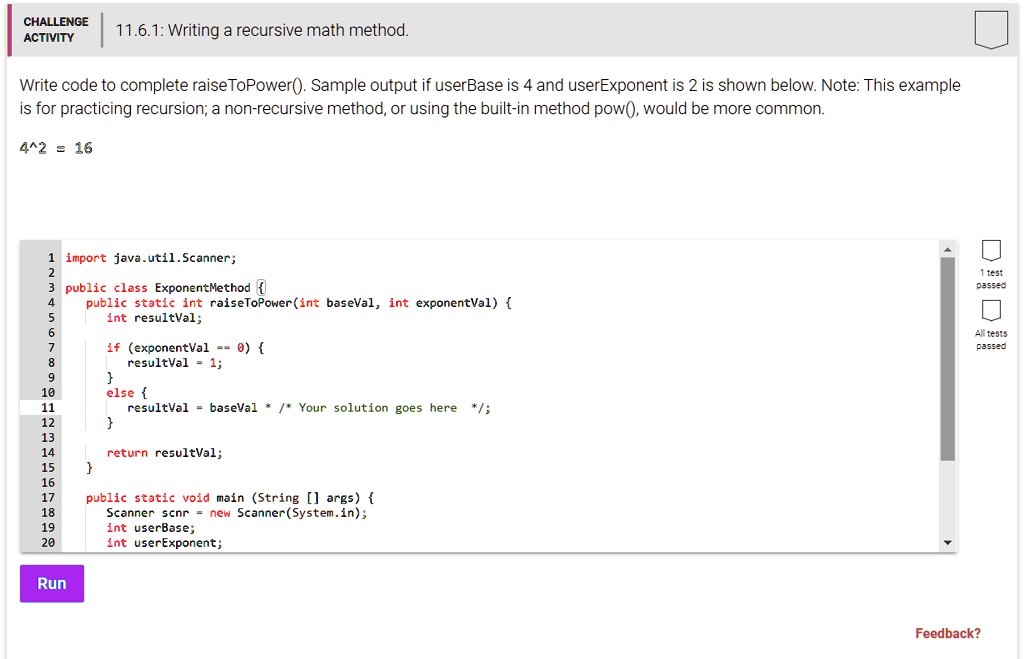
Task: Click the scrollbar down arrow in the editor
Action: pyautogui.click(x=948, y=541)
